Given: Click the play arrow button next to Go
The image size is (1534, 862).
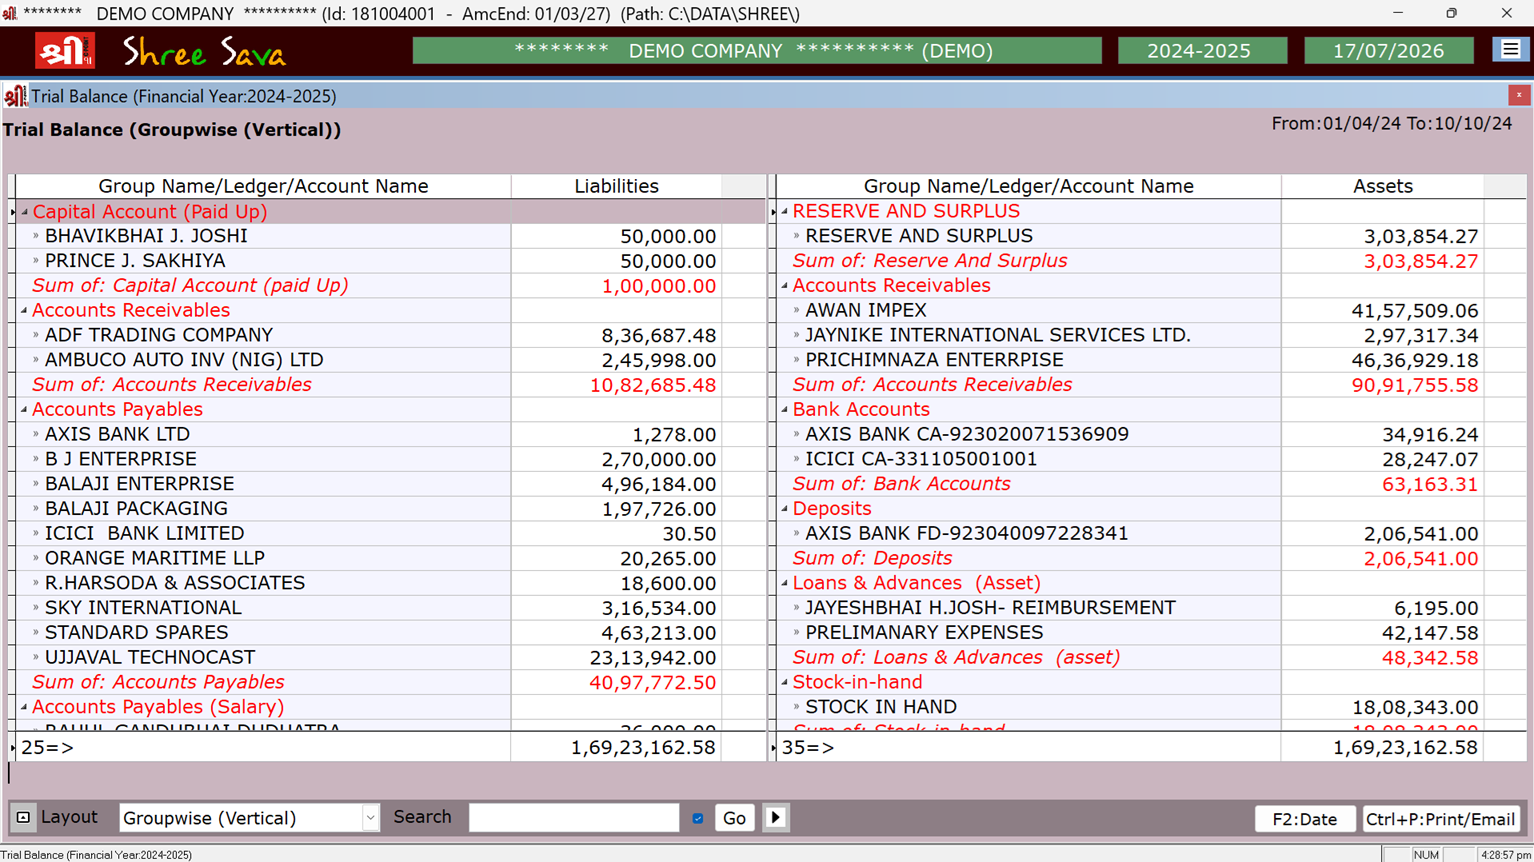Looking at the screenshot, I should coord(775,818).
